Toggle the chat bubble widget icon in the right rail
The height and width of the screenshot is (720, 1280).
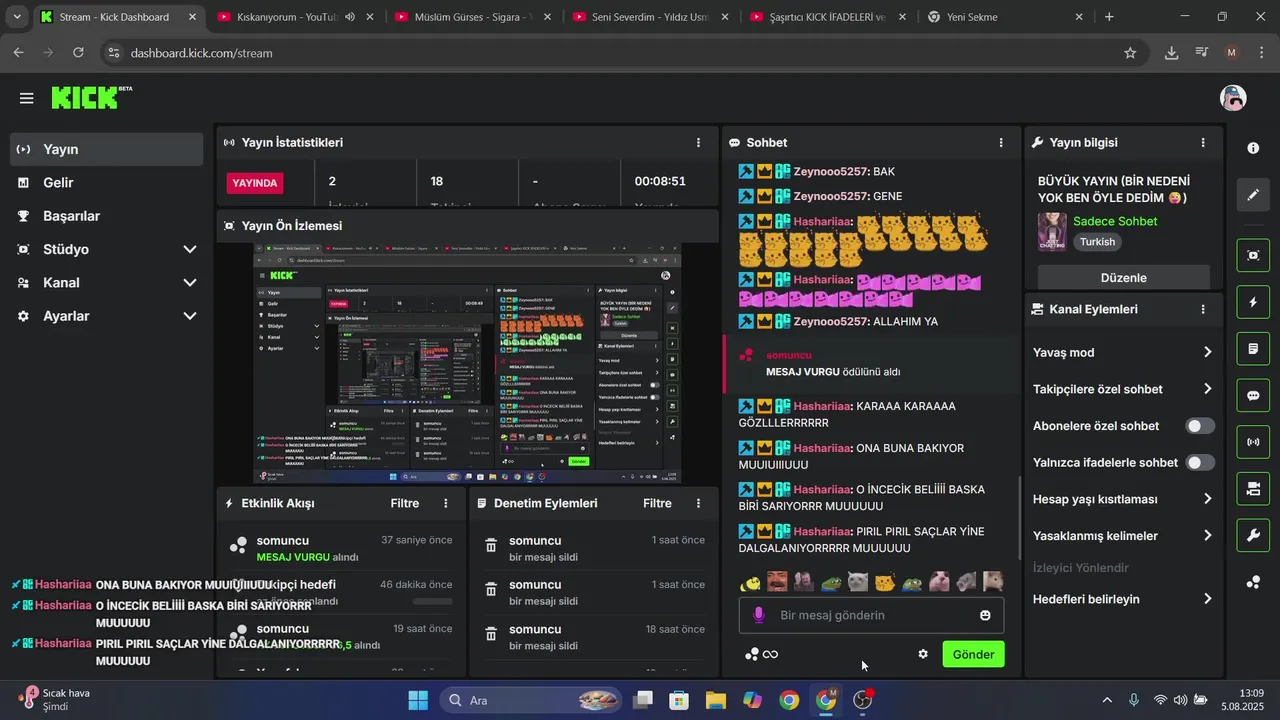click(1253, 395)
